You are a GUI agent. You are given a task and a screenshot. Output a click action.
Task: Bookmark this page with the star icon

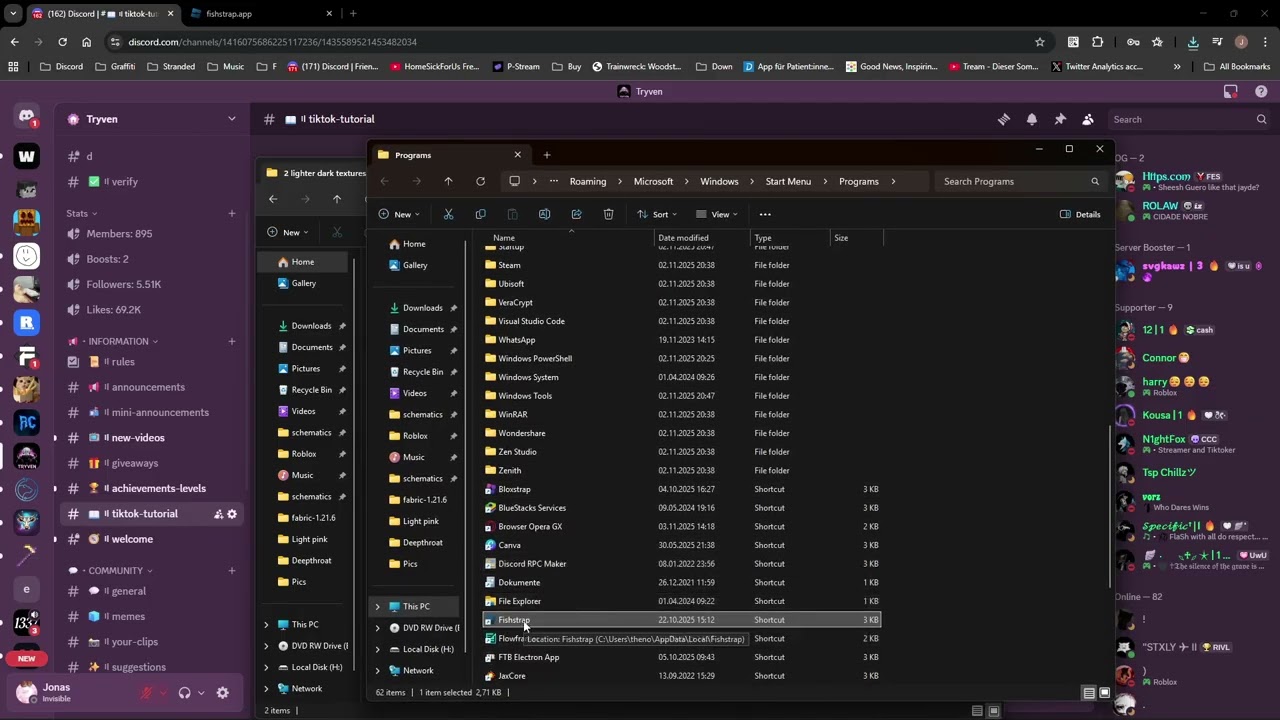tap(1040, 42)
